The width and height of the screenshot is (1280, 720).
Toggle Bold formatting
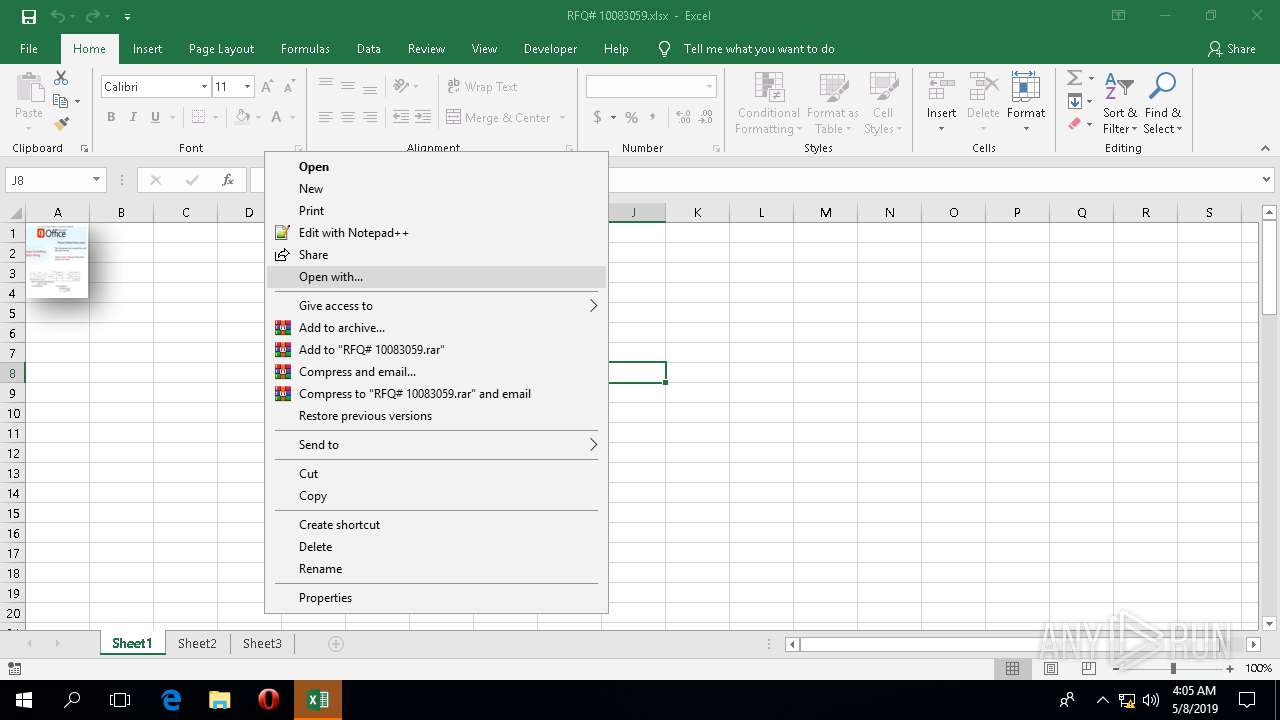pyautogui.click(x=111, y=117)
